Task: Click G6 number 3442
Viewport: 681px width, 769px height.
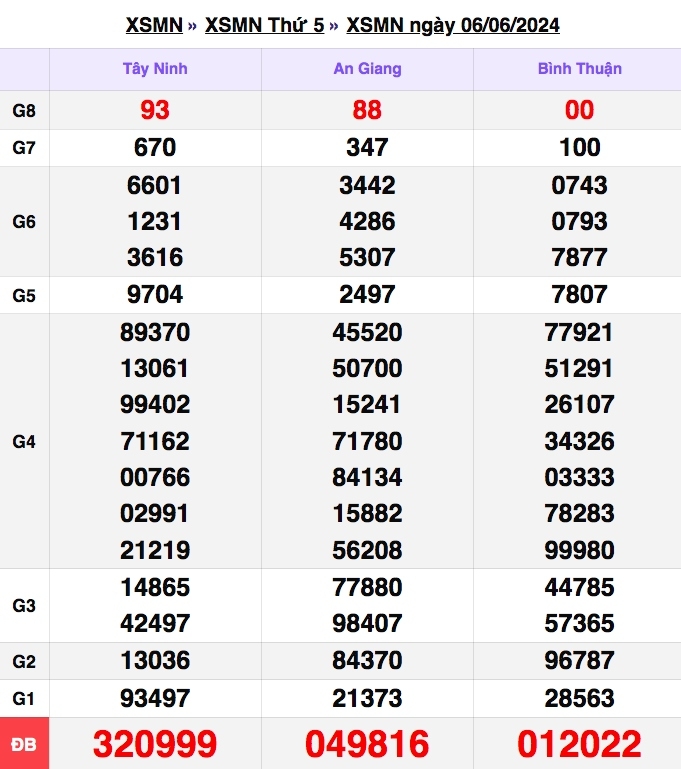Action: coord(367,185)
